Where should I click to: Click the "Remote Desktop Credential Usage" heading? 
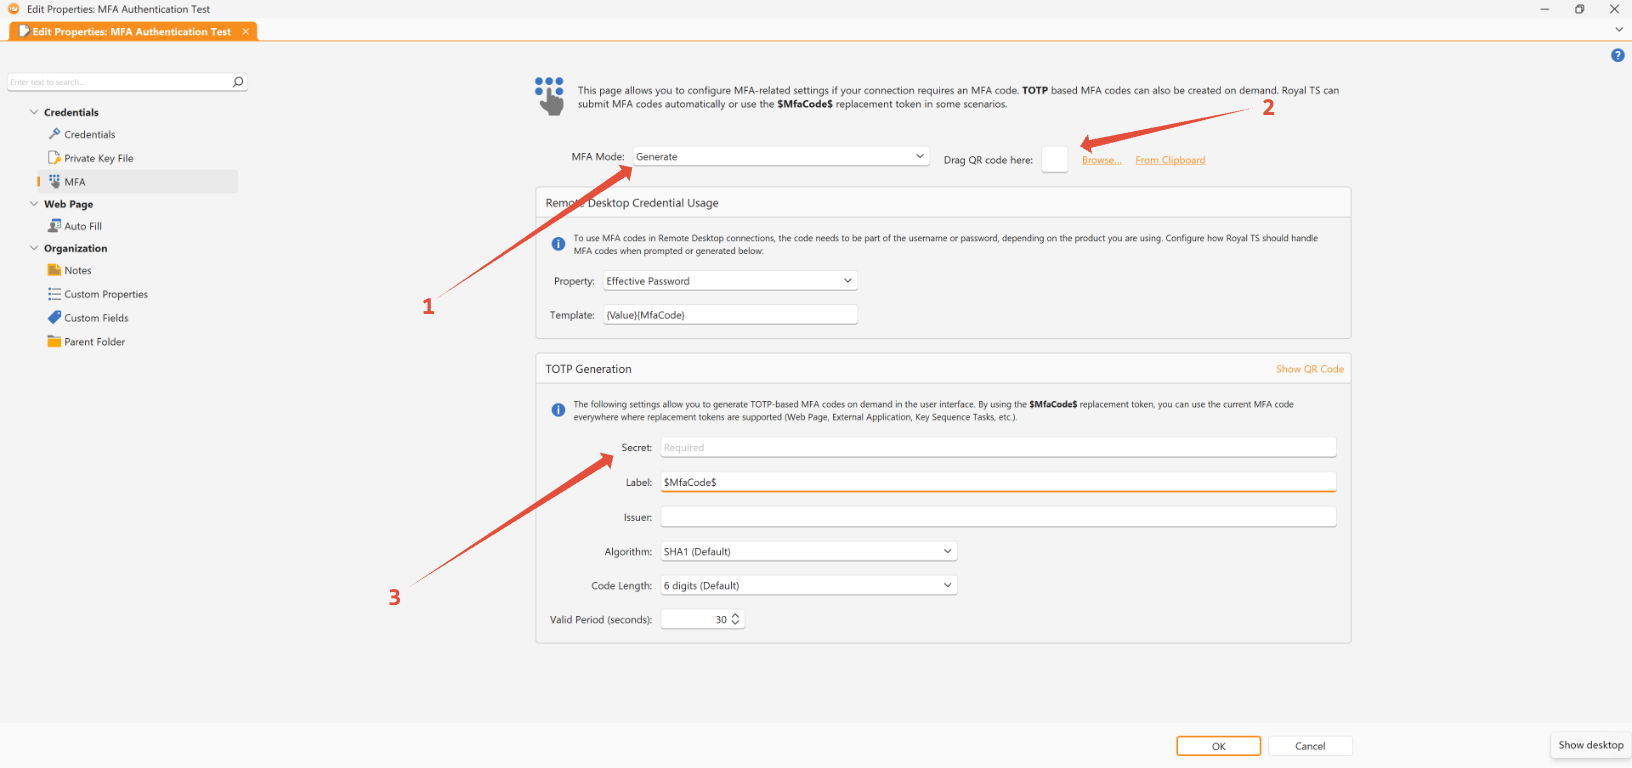[x=632, y=203]
